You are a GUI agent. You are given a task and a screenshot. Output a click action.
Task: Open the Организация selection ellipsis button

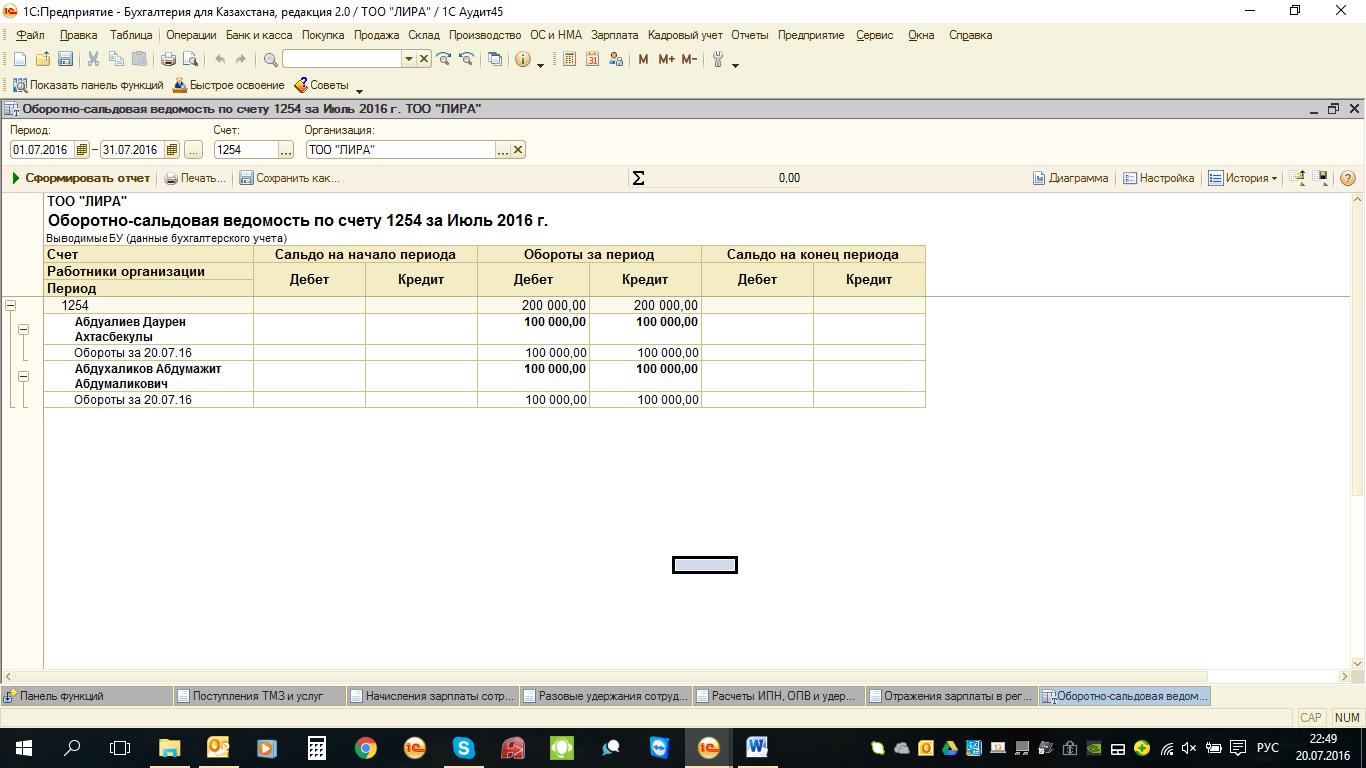(503, 150)
